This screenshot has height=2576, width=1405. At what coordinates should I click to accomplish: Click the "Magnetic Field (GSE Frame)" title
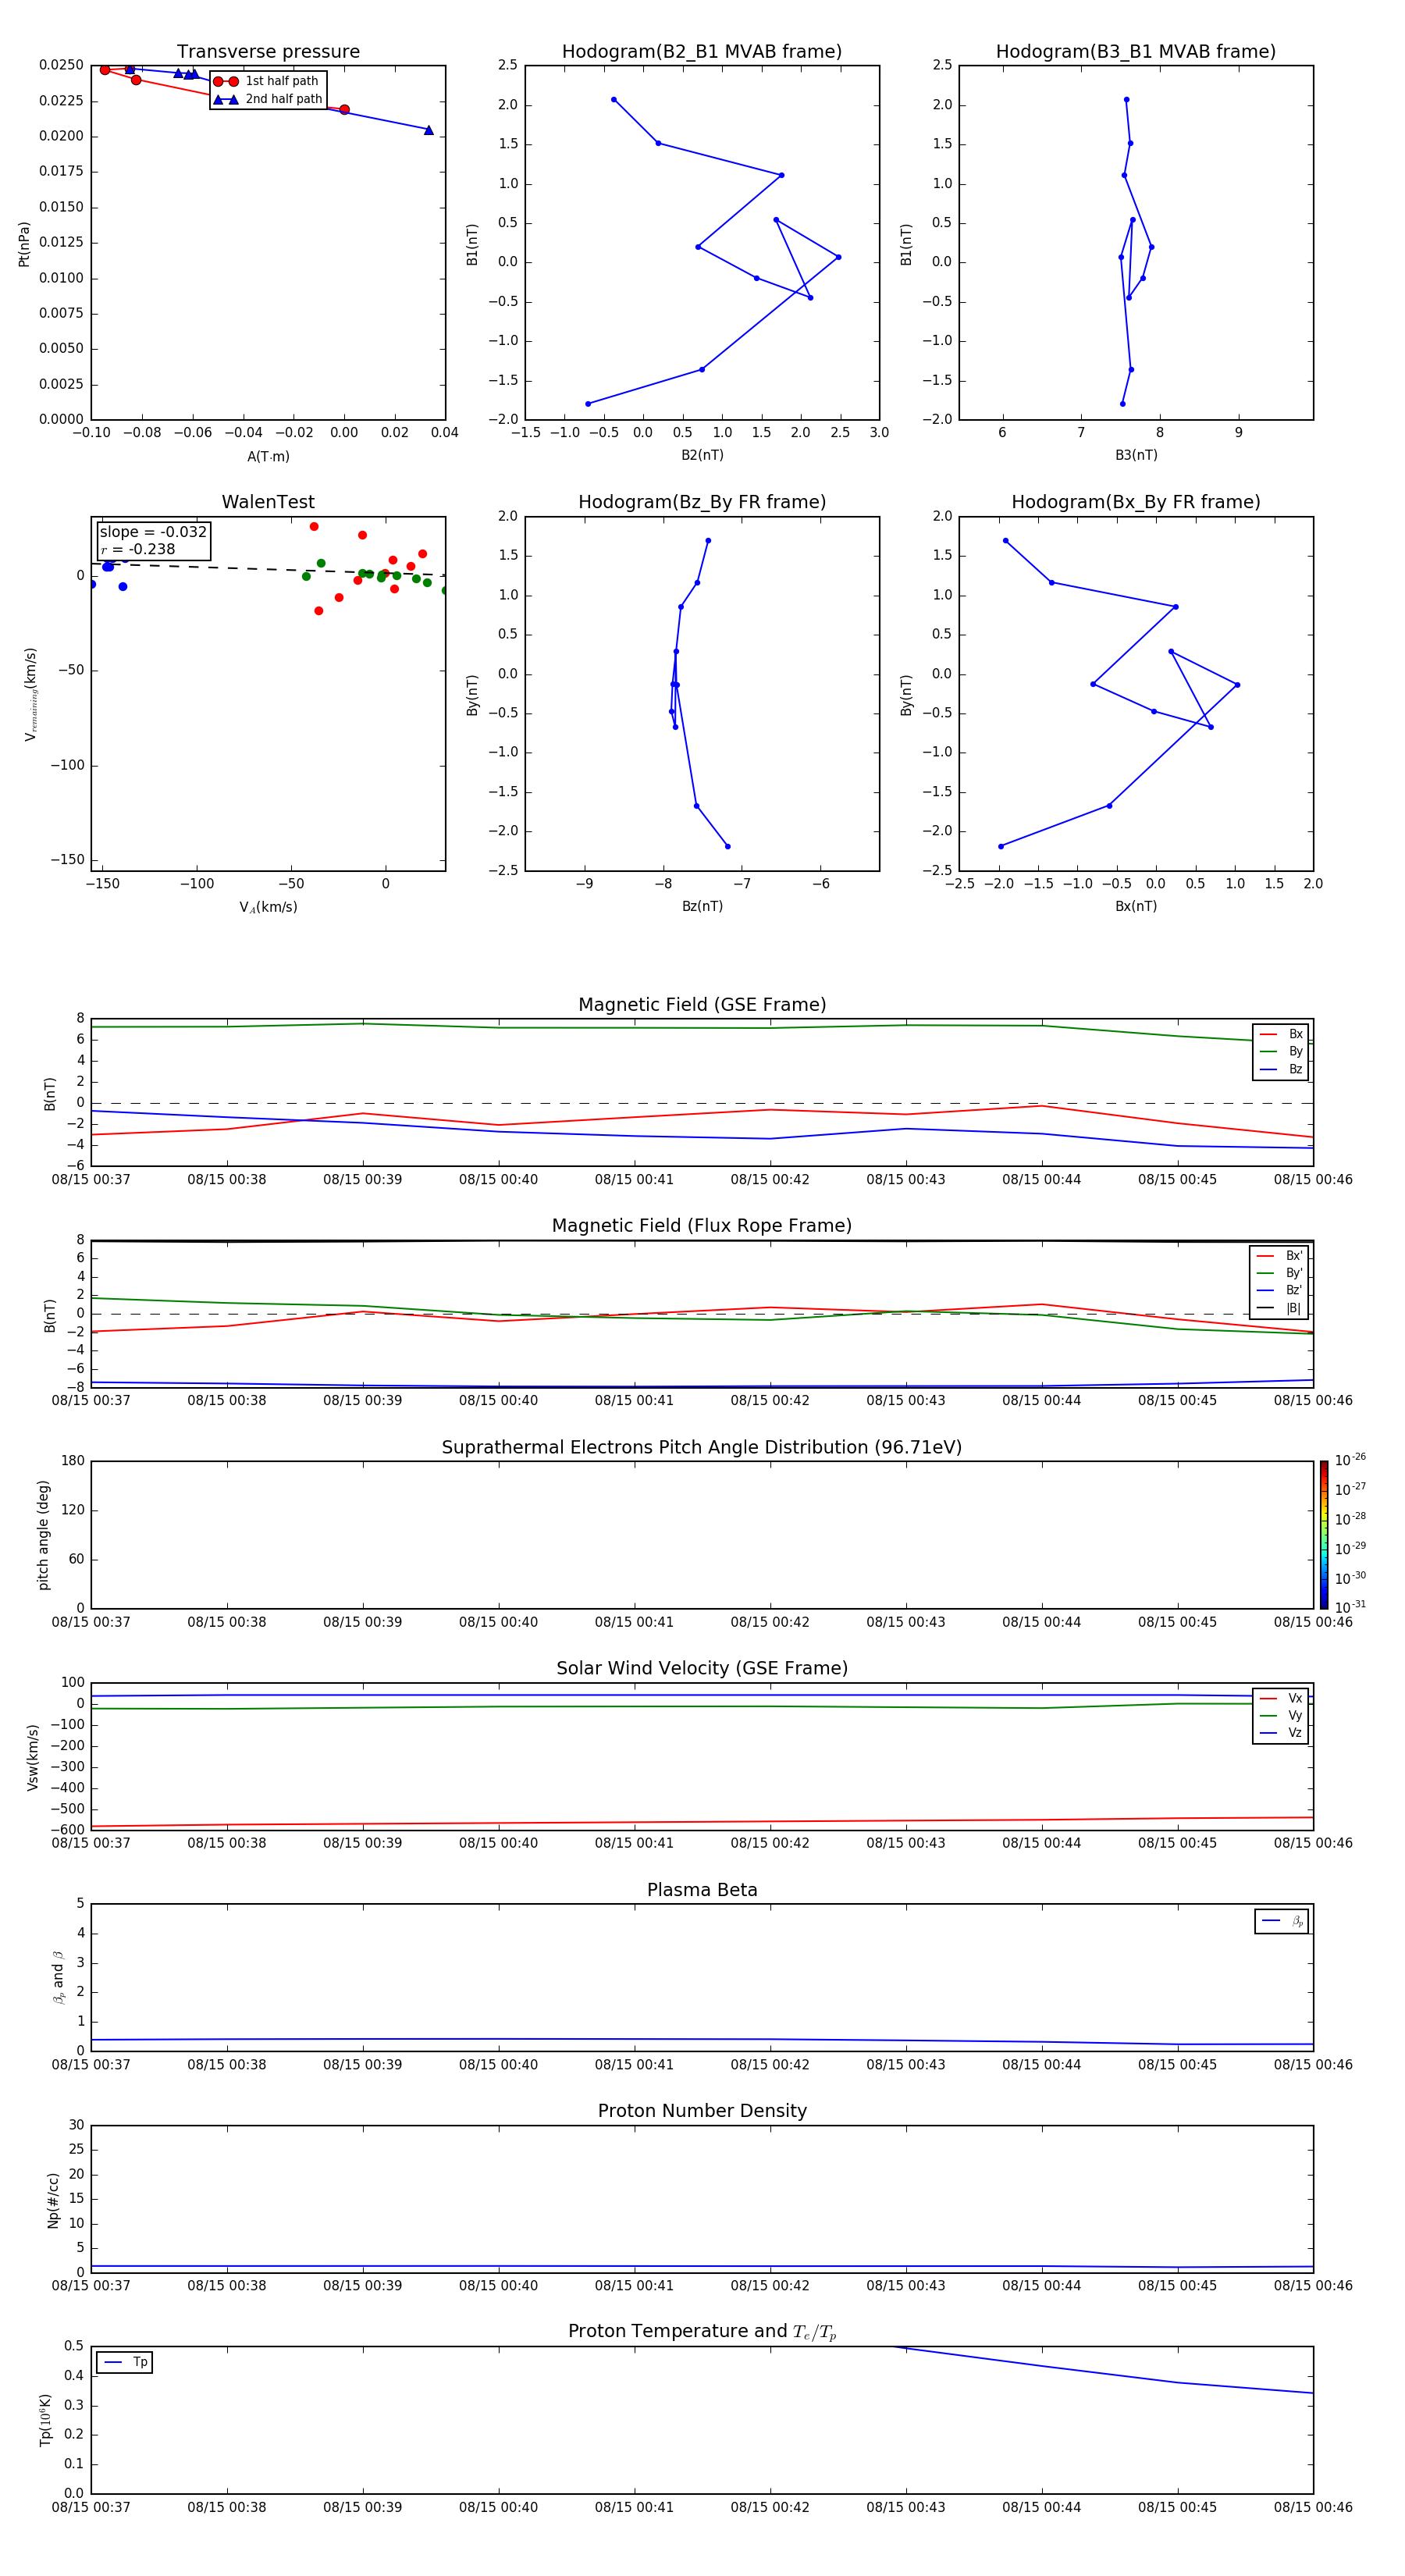(x=702, y=1005)
